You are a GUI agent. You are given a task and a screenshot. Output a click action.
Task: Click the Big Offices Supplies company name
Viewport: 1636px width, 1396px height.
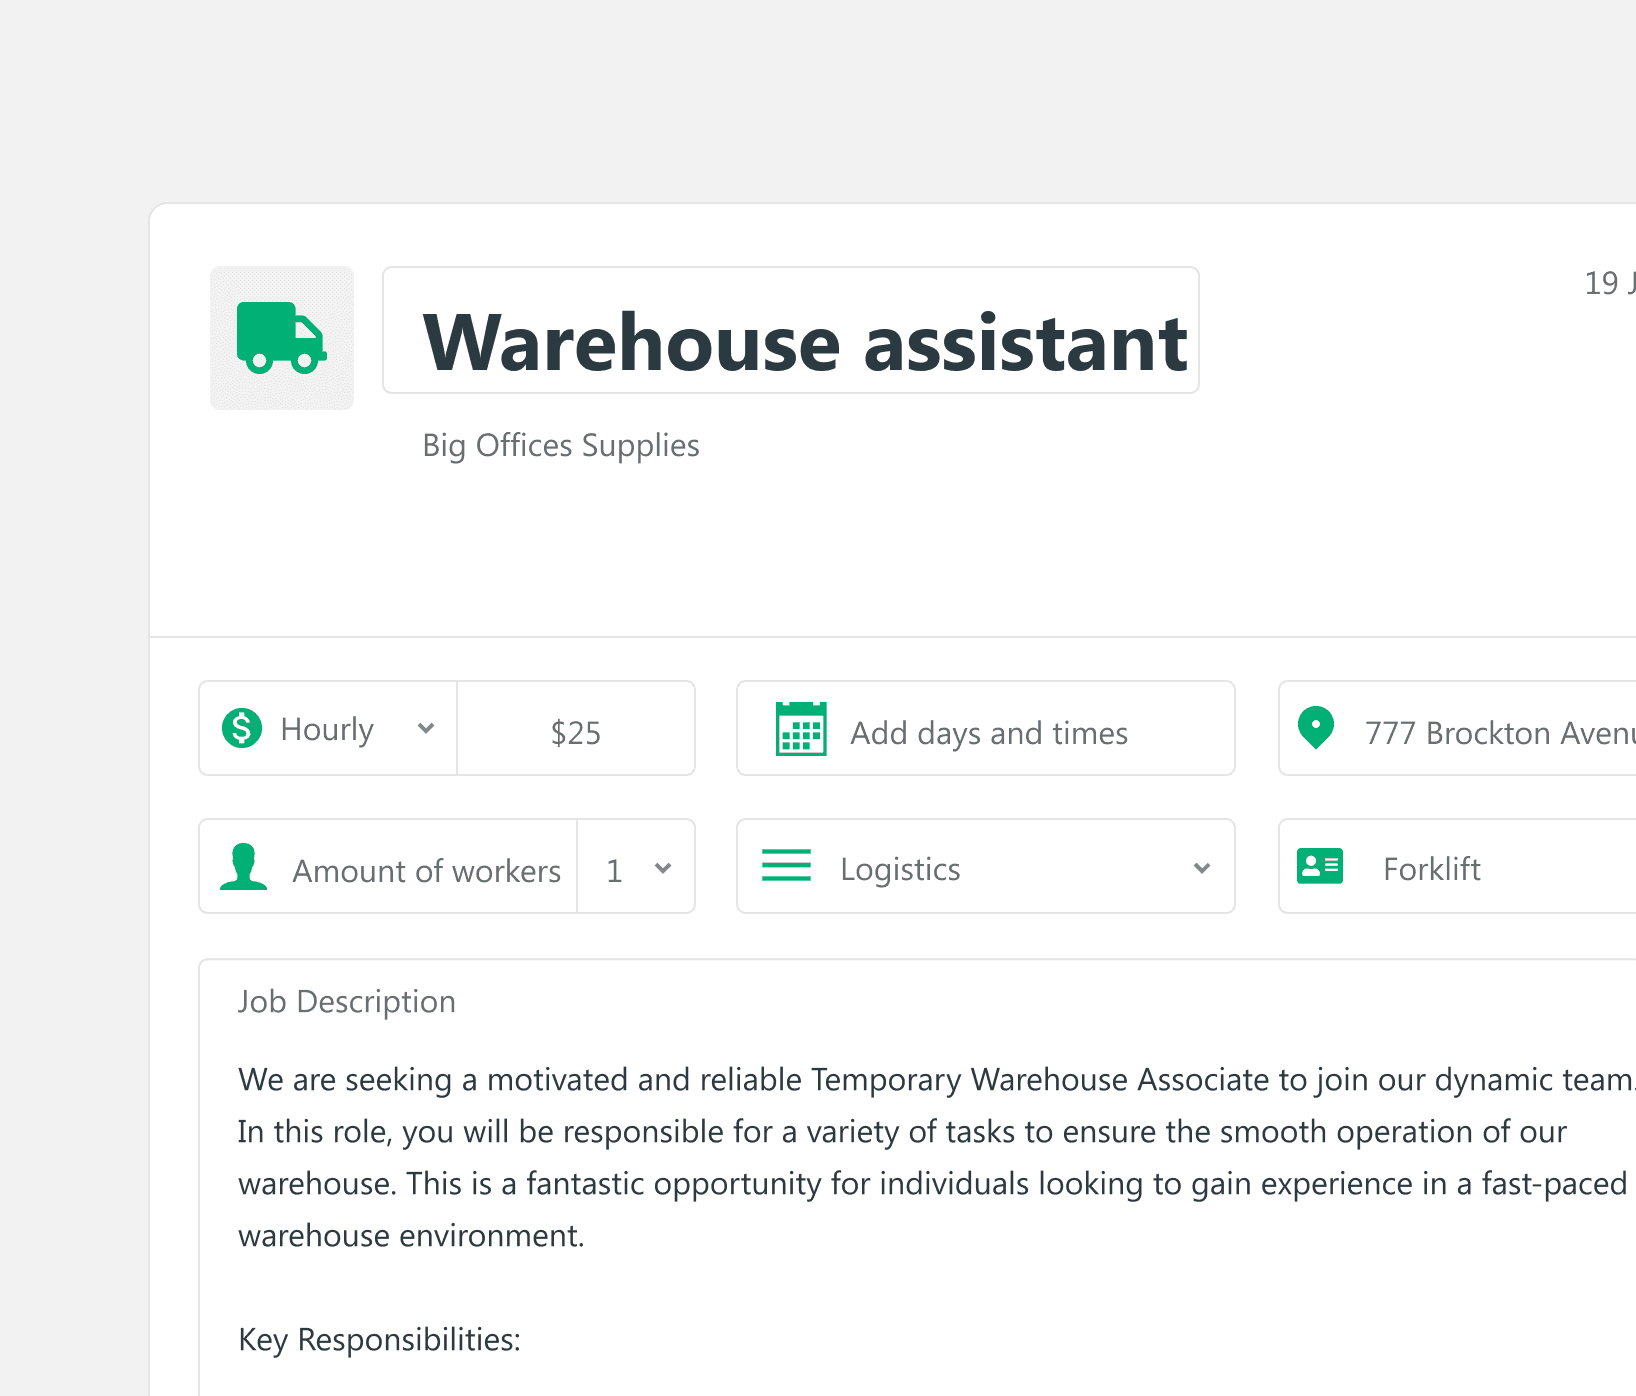coord(560,445)
